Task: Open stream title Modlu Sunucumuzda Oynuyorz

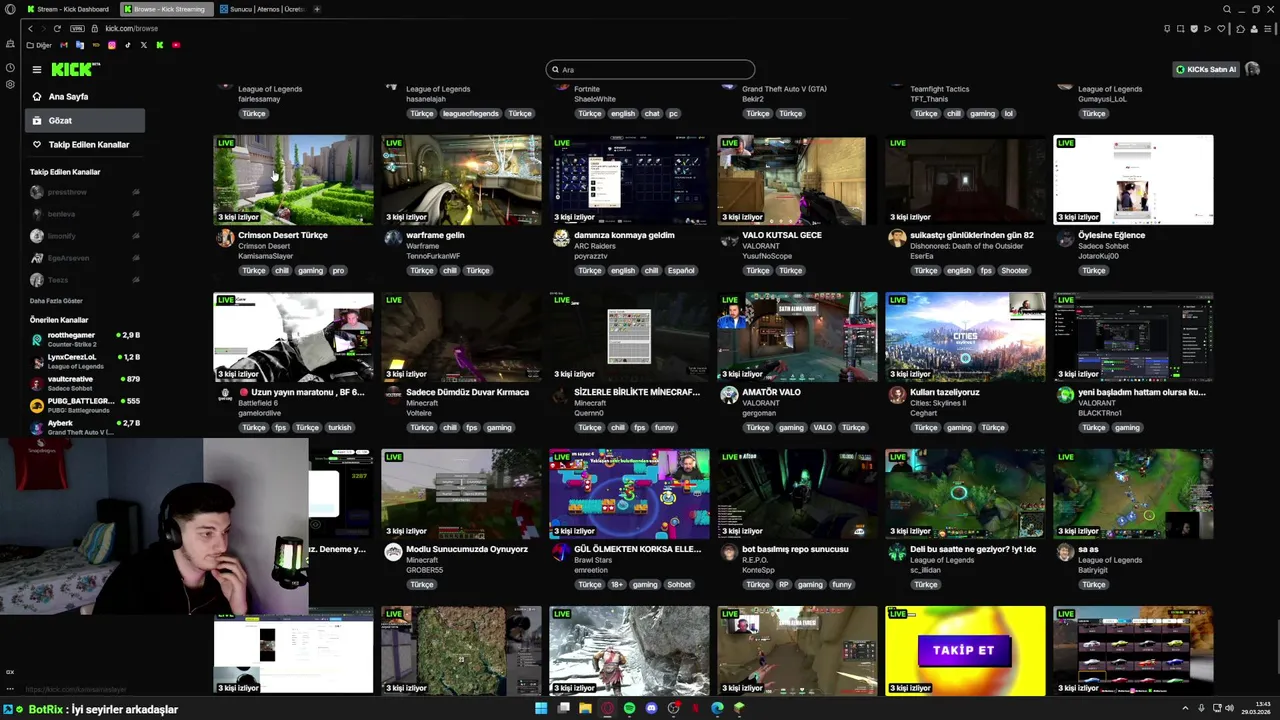Action: 467,549
